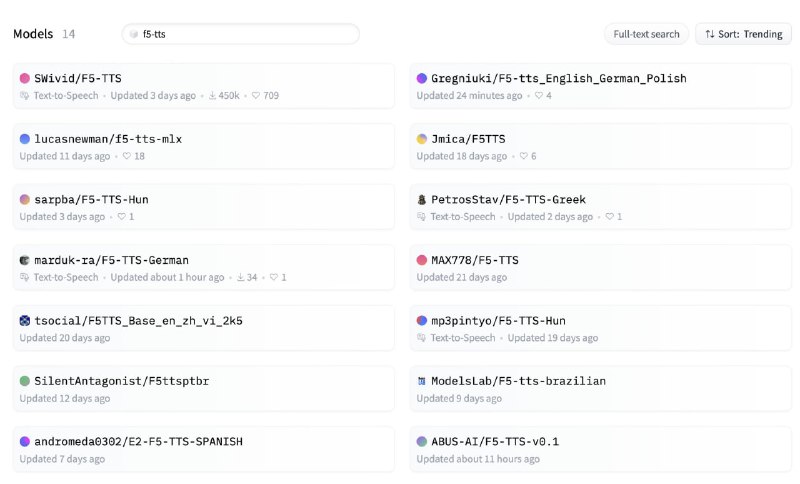800x484 pixels.
Task: Click the ABUS-AI avatar icon
Action: click(x=421, y=442)
